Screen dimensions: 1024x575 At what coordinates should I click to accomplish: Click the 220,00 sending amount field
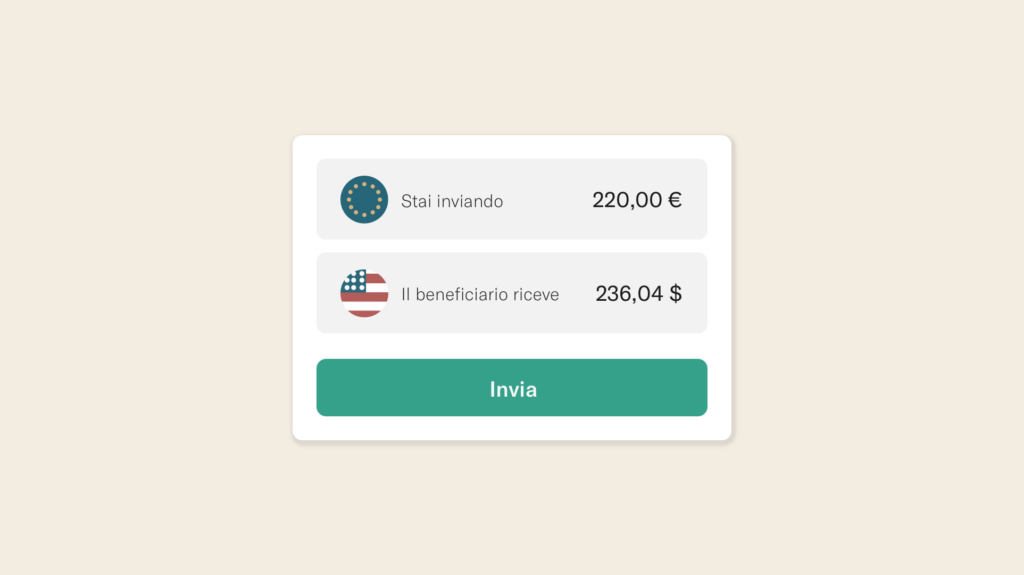coord(627,200)
